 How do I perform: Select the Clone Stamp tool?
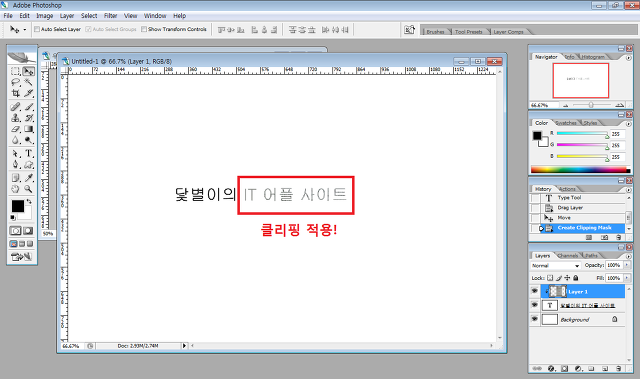[x=16, y=118]
